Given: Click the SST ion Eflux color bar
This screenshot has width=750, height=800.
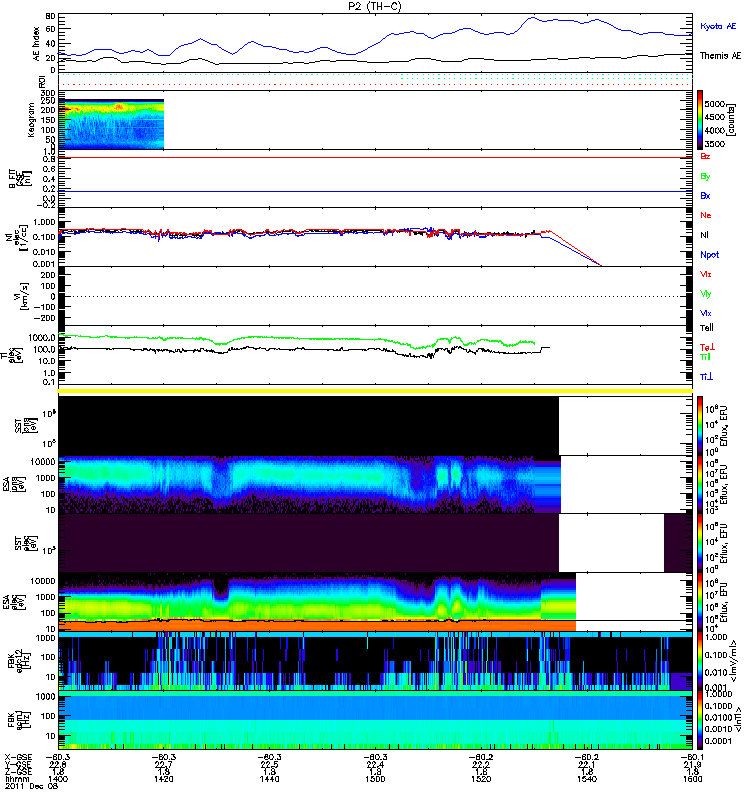Looking at the screenshot, I should pos(700,426).
